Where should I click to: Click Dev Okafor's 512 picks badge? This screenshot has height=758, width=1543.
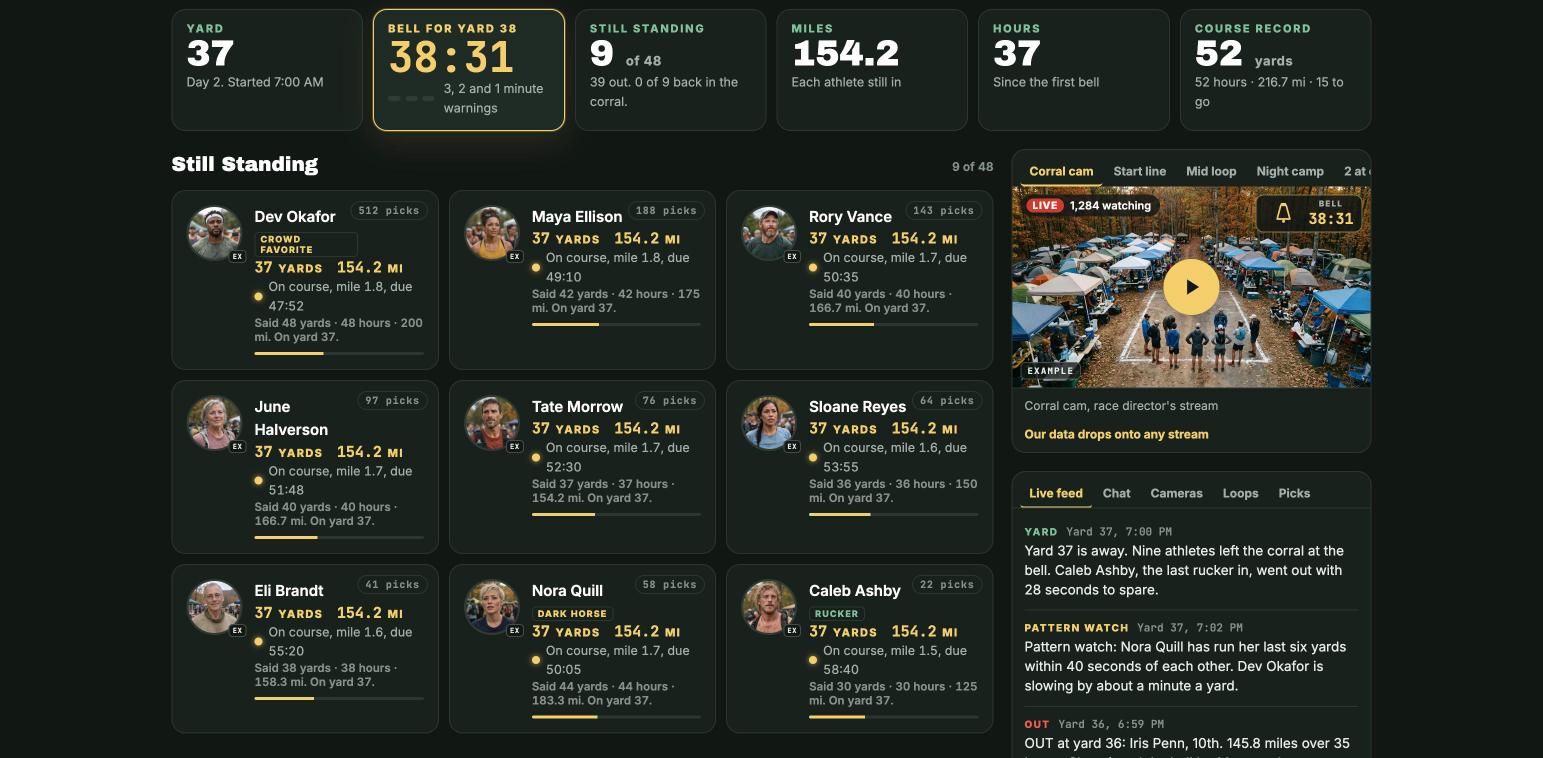tap(389, 211)
